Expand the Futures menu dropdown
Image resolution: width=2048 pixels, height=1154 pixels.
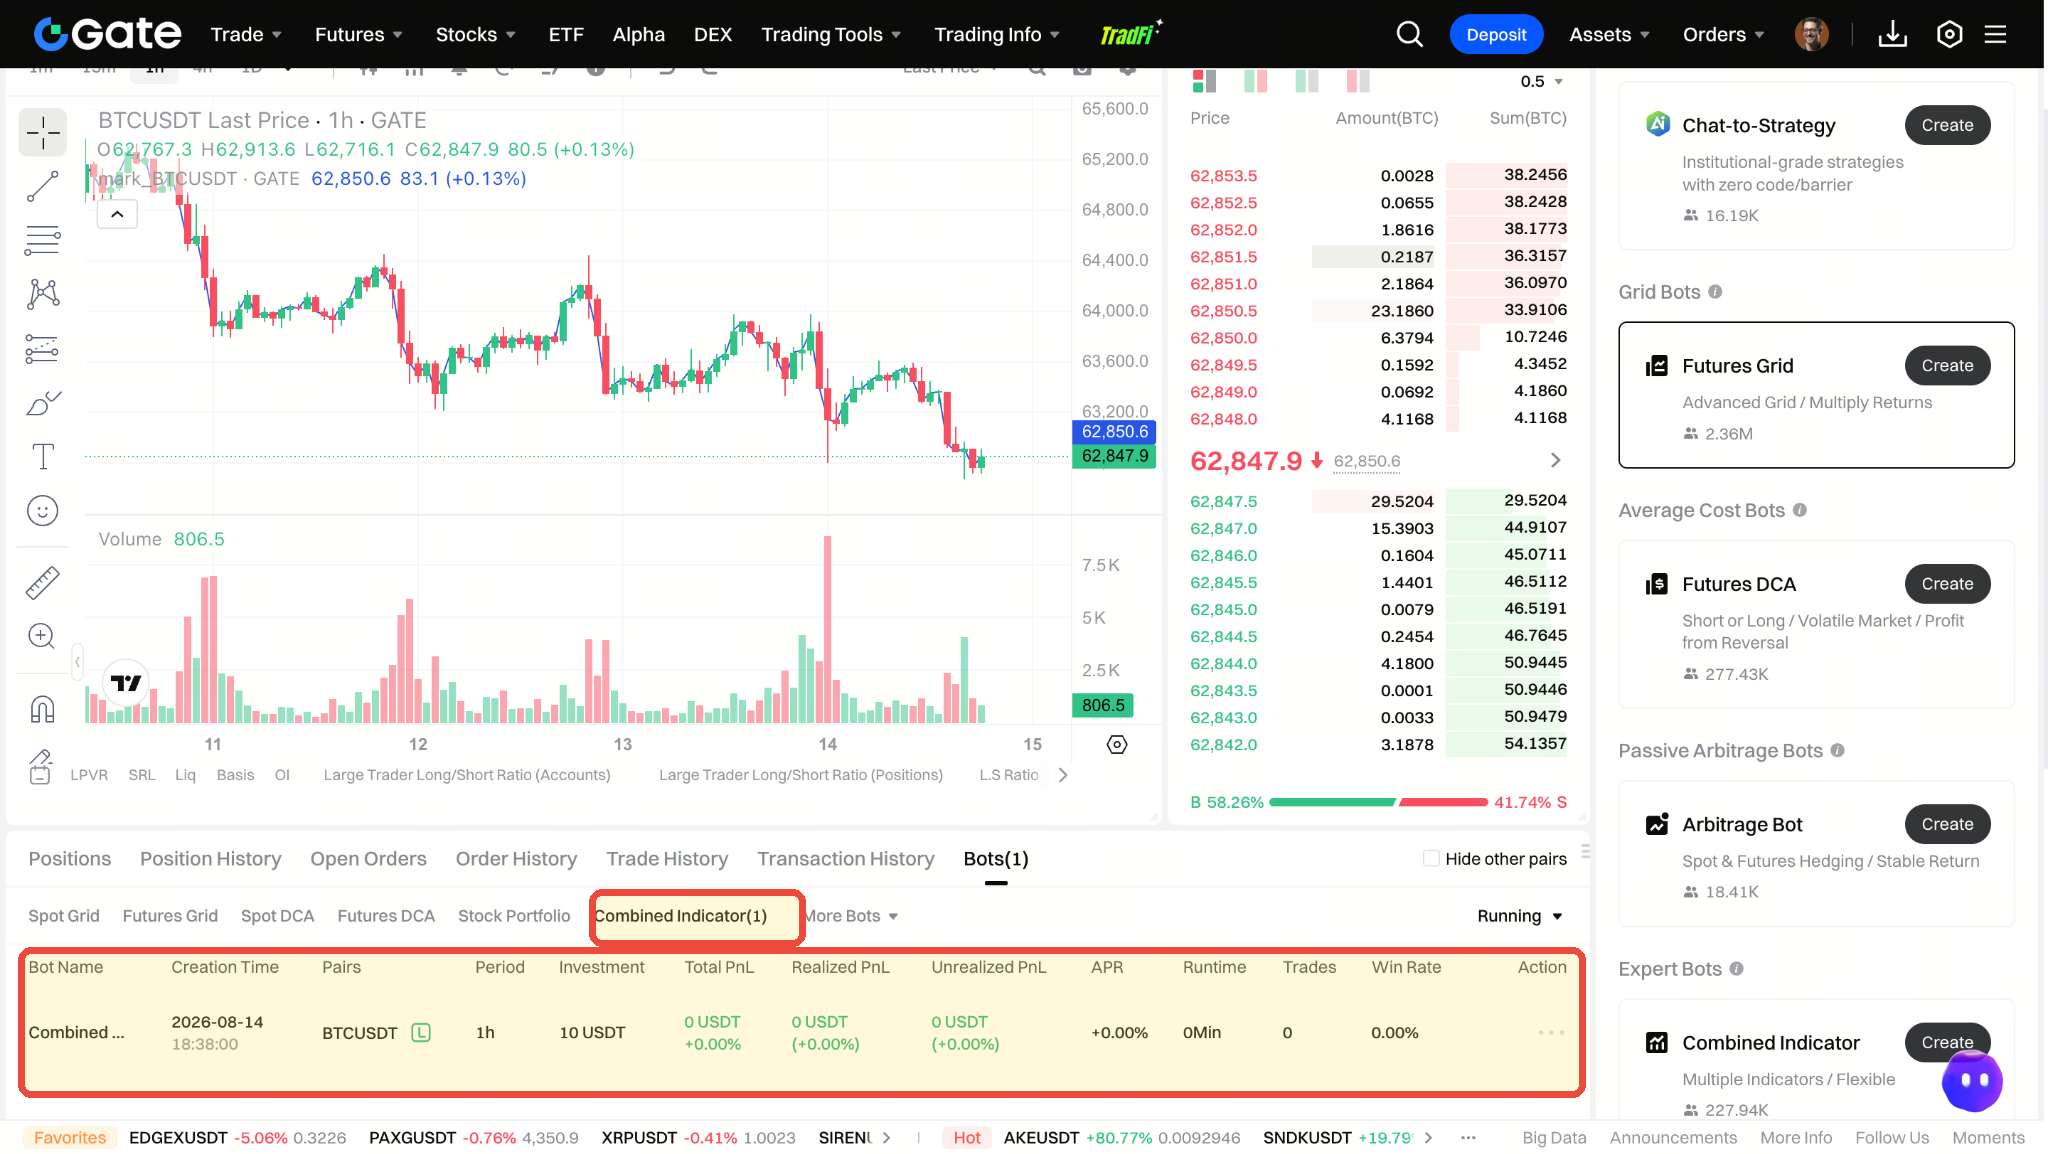pos(359,34)
